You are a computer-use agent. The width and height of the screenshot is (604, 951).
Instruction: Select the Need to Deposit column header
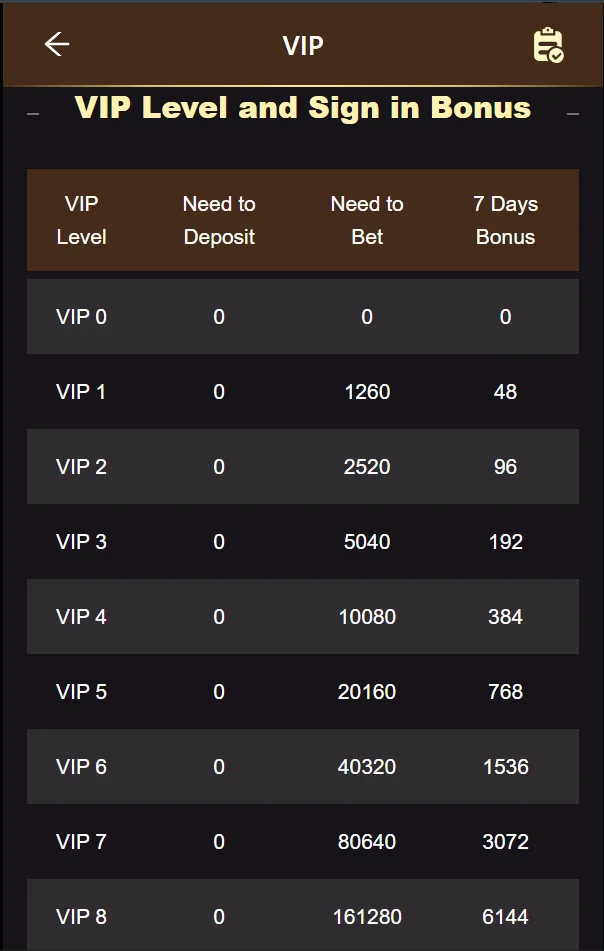click(x=219, y=220)
